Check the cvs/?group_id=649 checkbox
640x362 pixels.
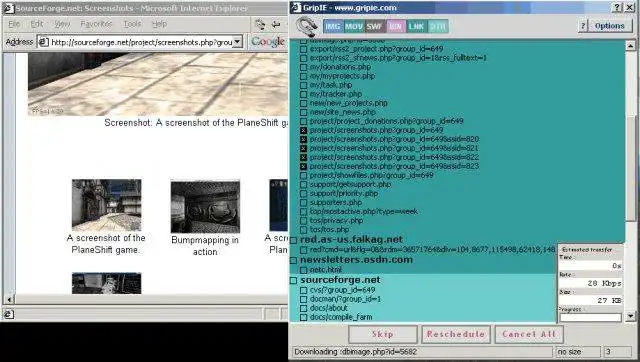(x=303, y=290)
